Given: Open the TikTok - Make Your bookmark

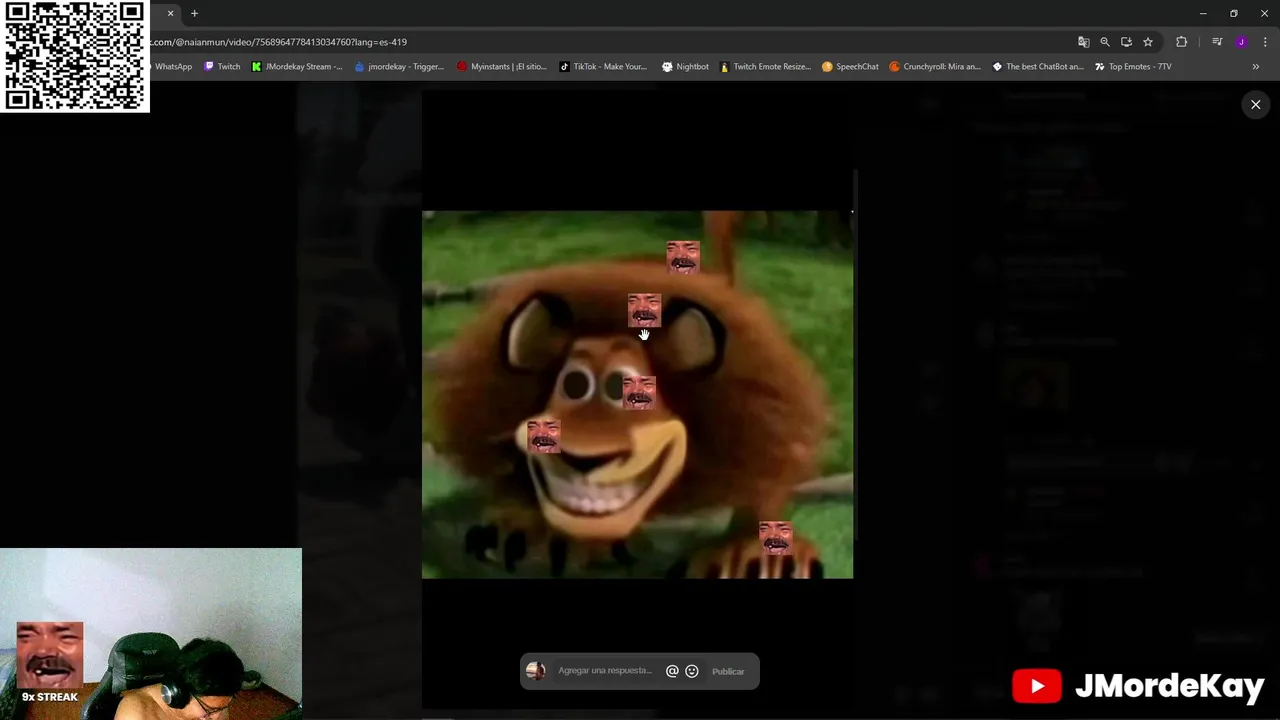Looking at the screenshot, I should click(x=603, y=67).
